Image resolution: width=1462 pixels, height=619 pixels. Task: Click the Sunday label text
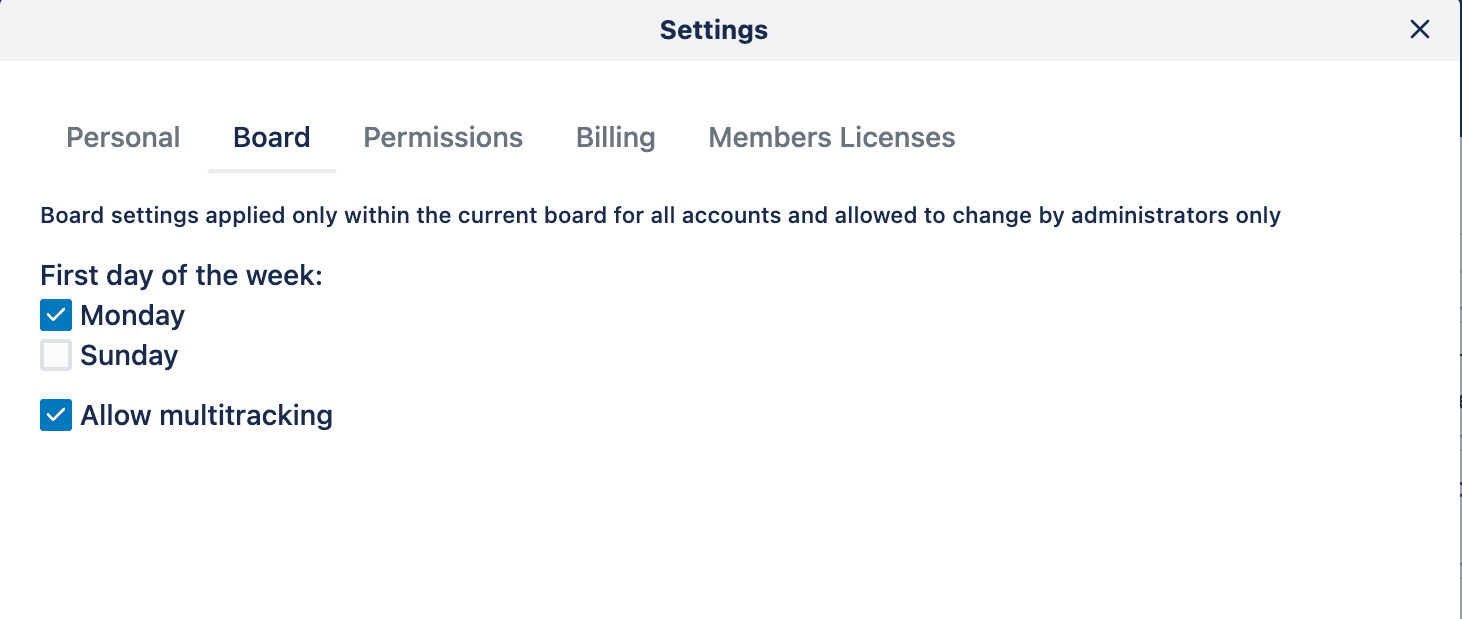[128, 354]
